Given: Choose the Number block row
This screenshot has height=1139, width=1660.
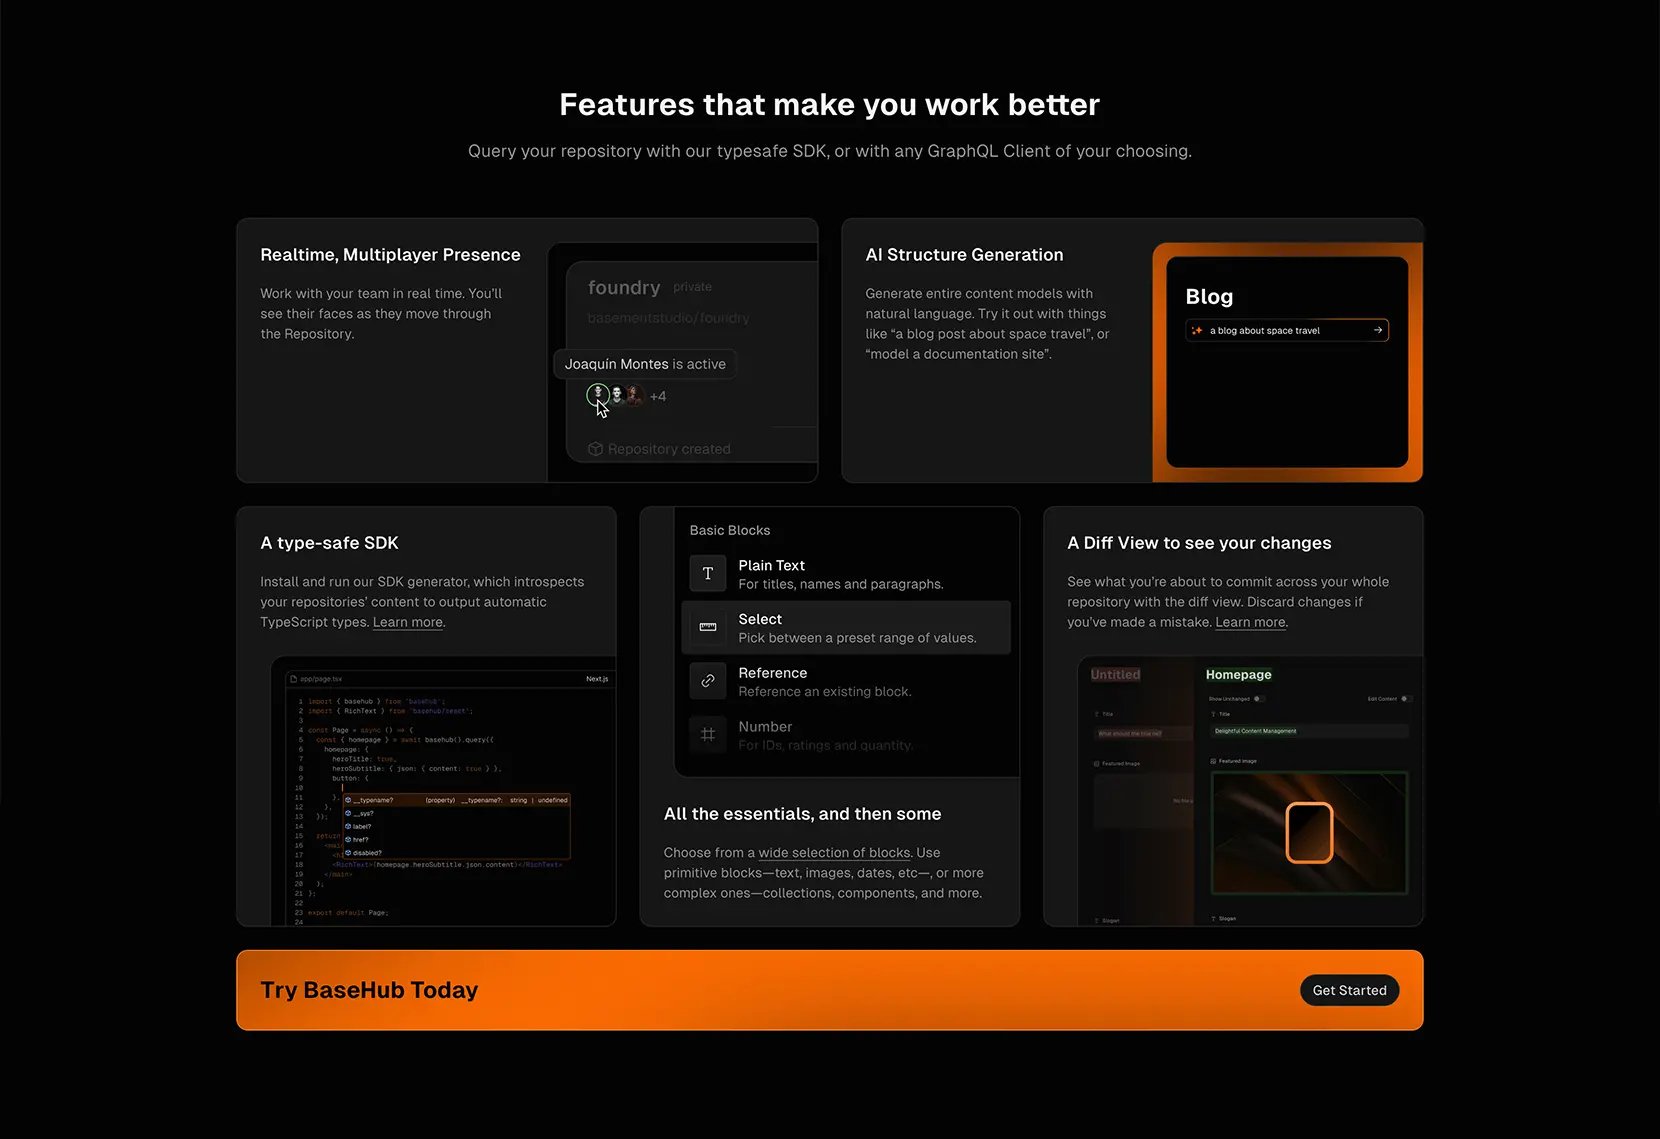Looking at the screenshot, I should [846, 735].
